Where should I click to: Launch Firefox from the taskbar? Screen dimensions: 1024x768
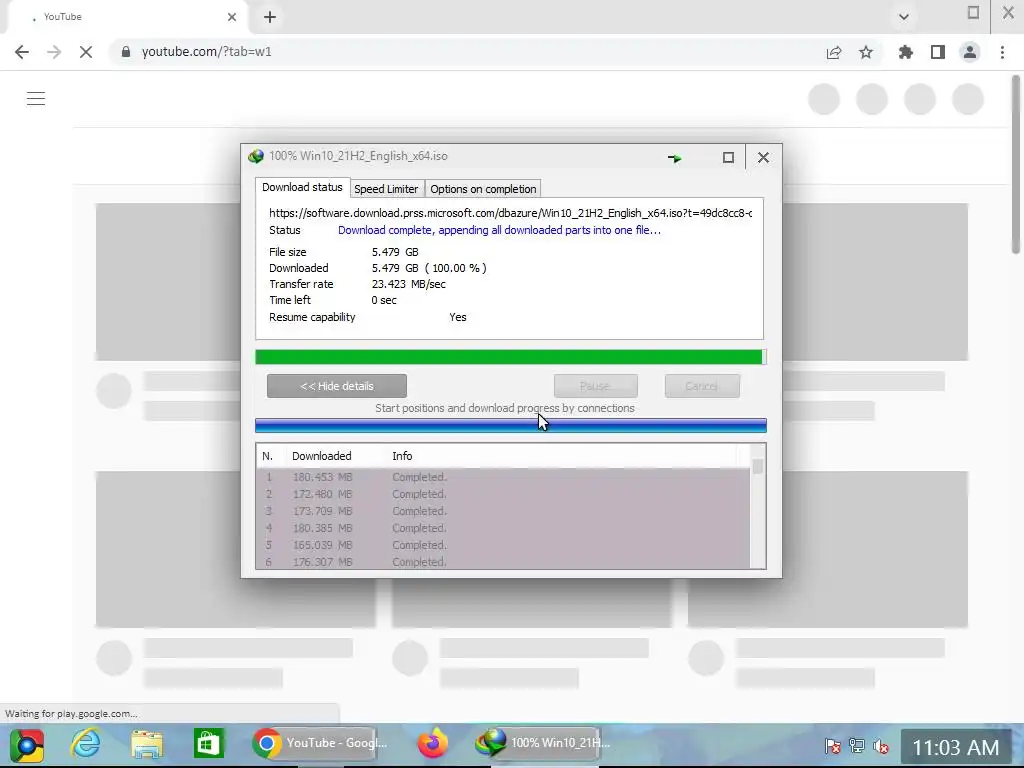[432, 744]
